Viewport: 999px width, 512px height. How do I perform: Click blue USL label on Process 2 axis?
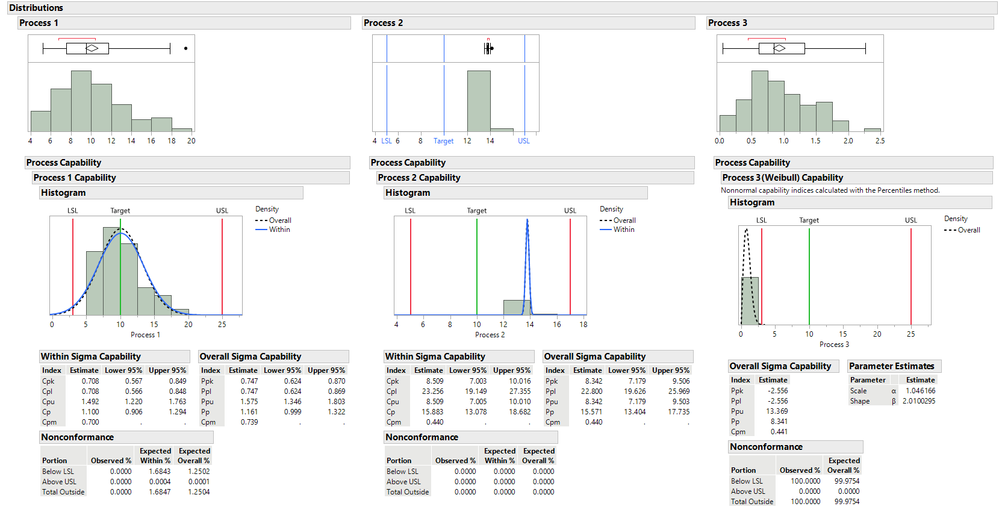[x=524, y=141]
